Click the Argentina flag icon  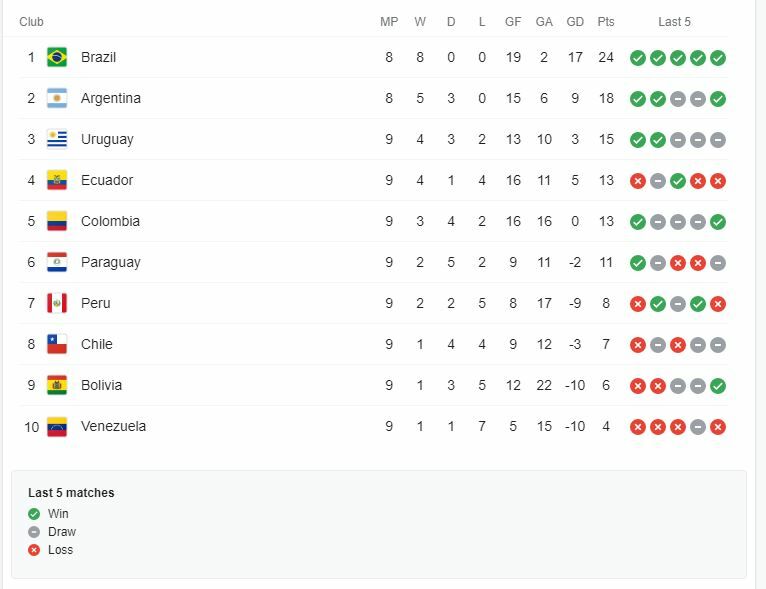click(57, 98)
